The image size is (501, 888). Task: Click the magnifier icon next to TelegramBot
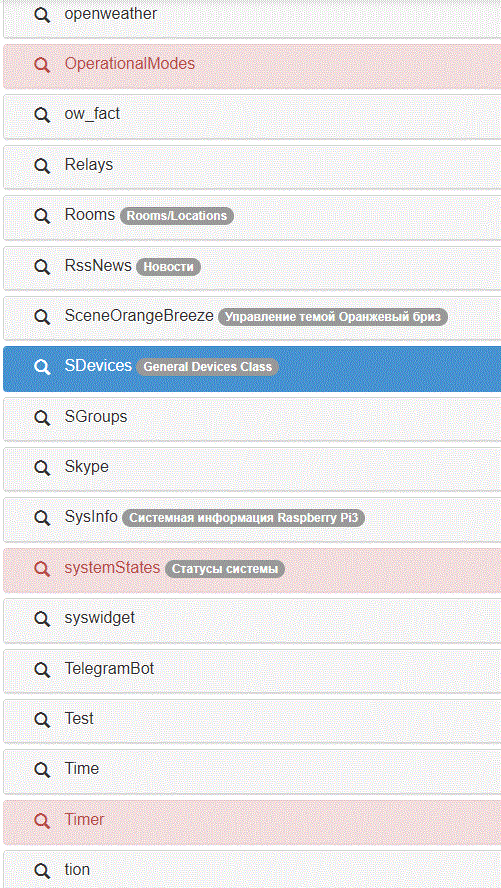(42, 670)
